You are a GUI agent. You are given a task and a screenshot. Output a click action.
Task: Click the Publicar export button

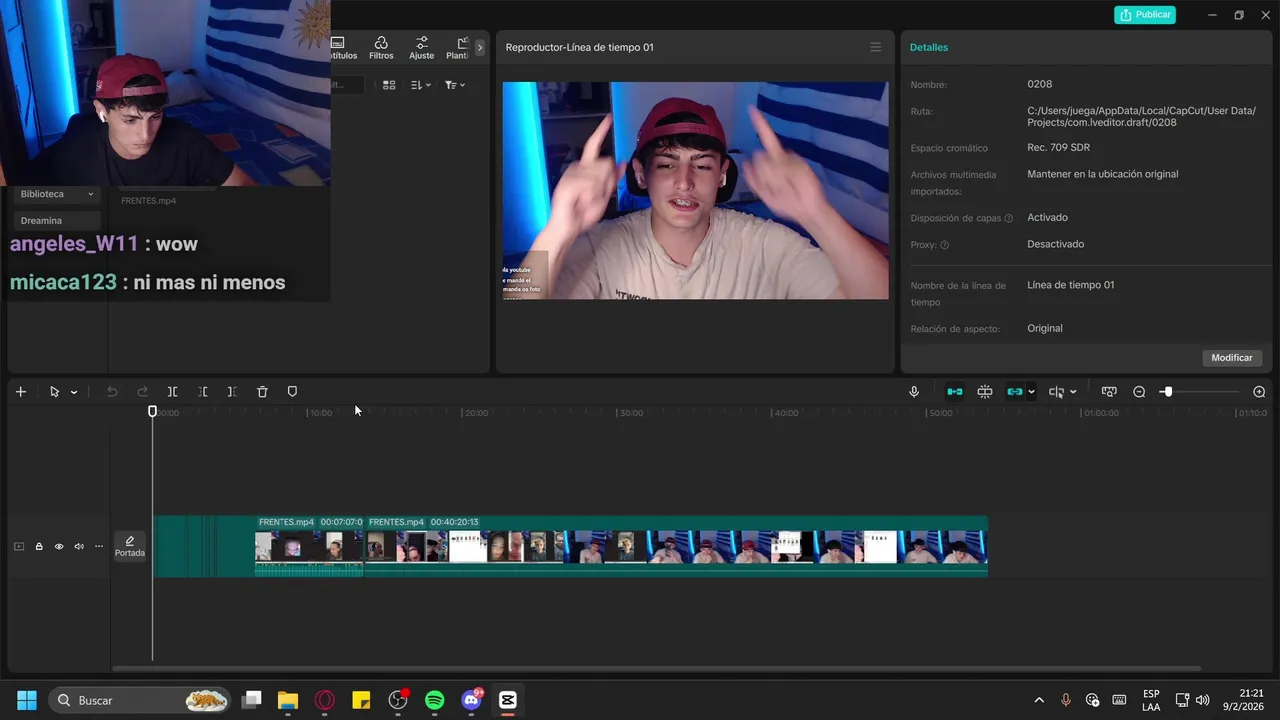point(1145,15)
